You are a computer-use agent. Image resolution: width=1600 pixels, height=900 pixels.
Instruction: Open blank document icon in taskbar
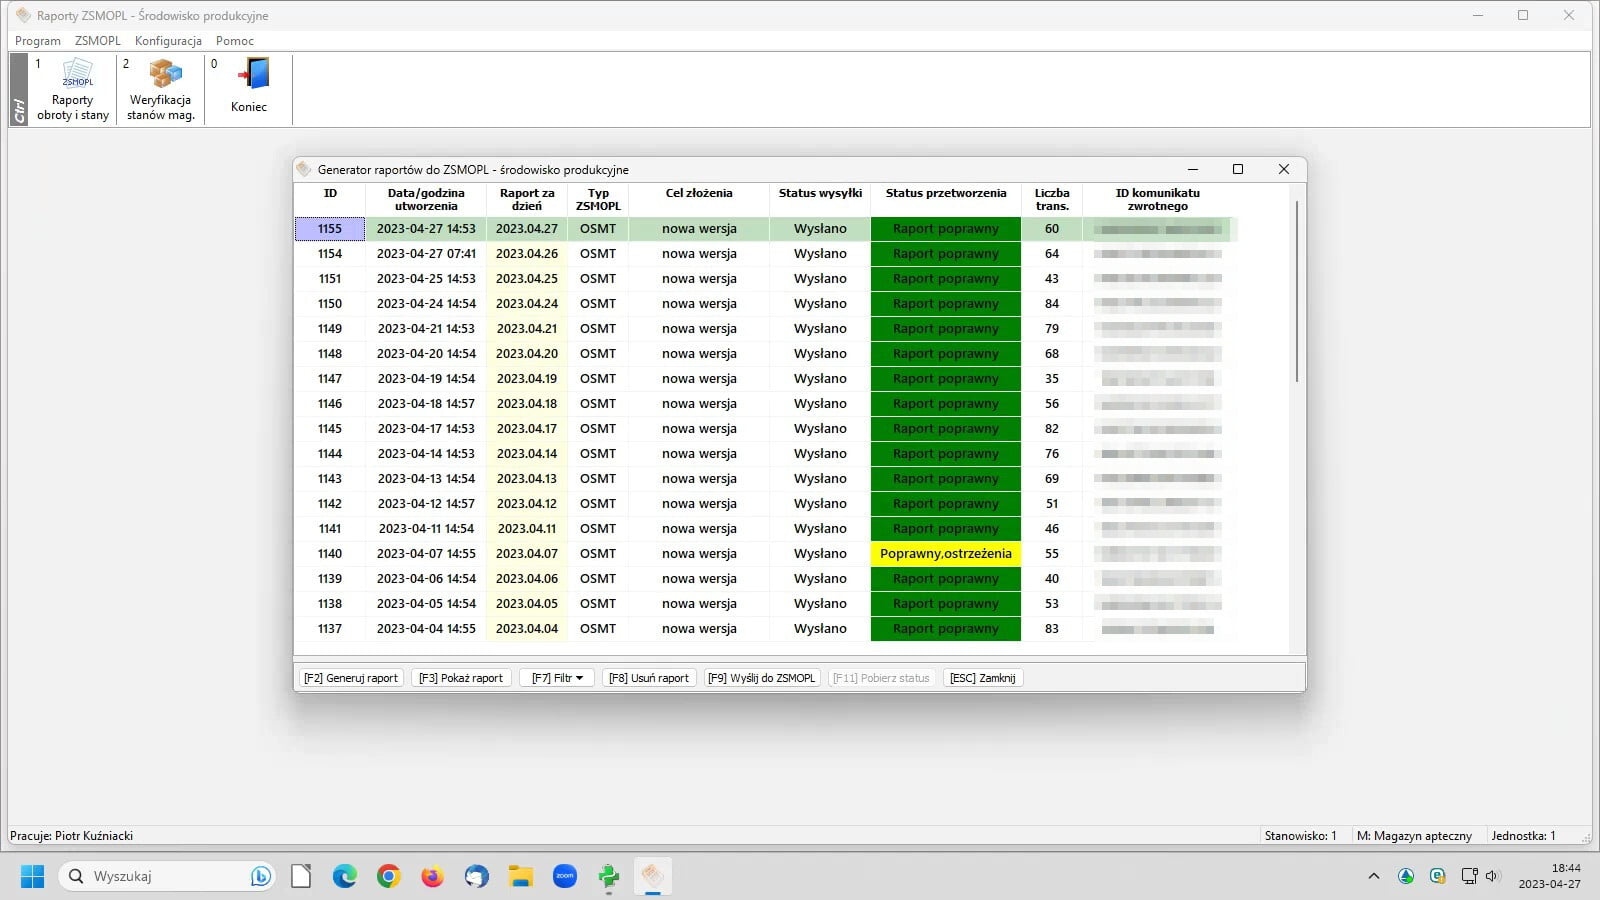[301, 877]
